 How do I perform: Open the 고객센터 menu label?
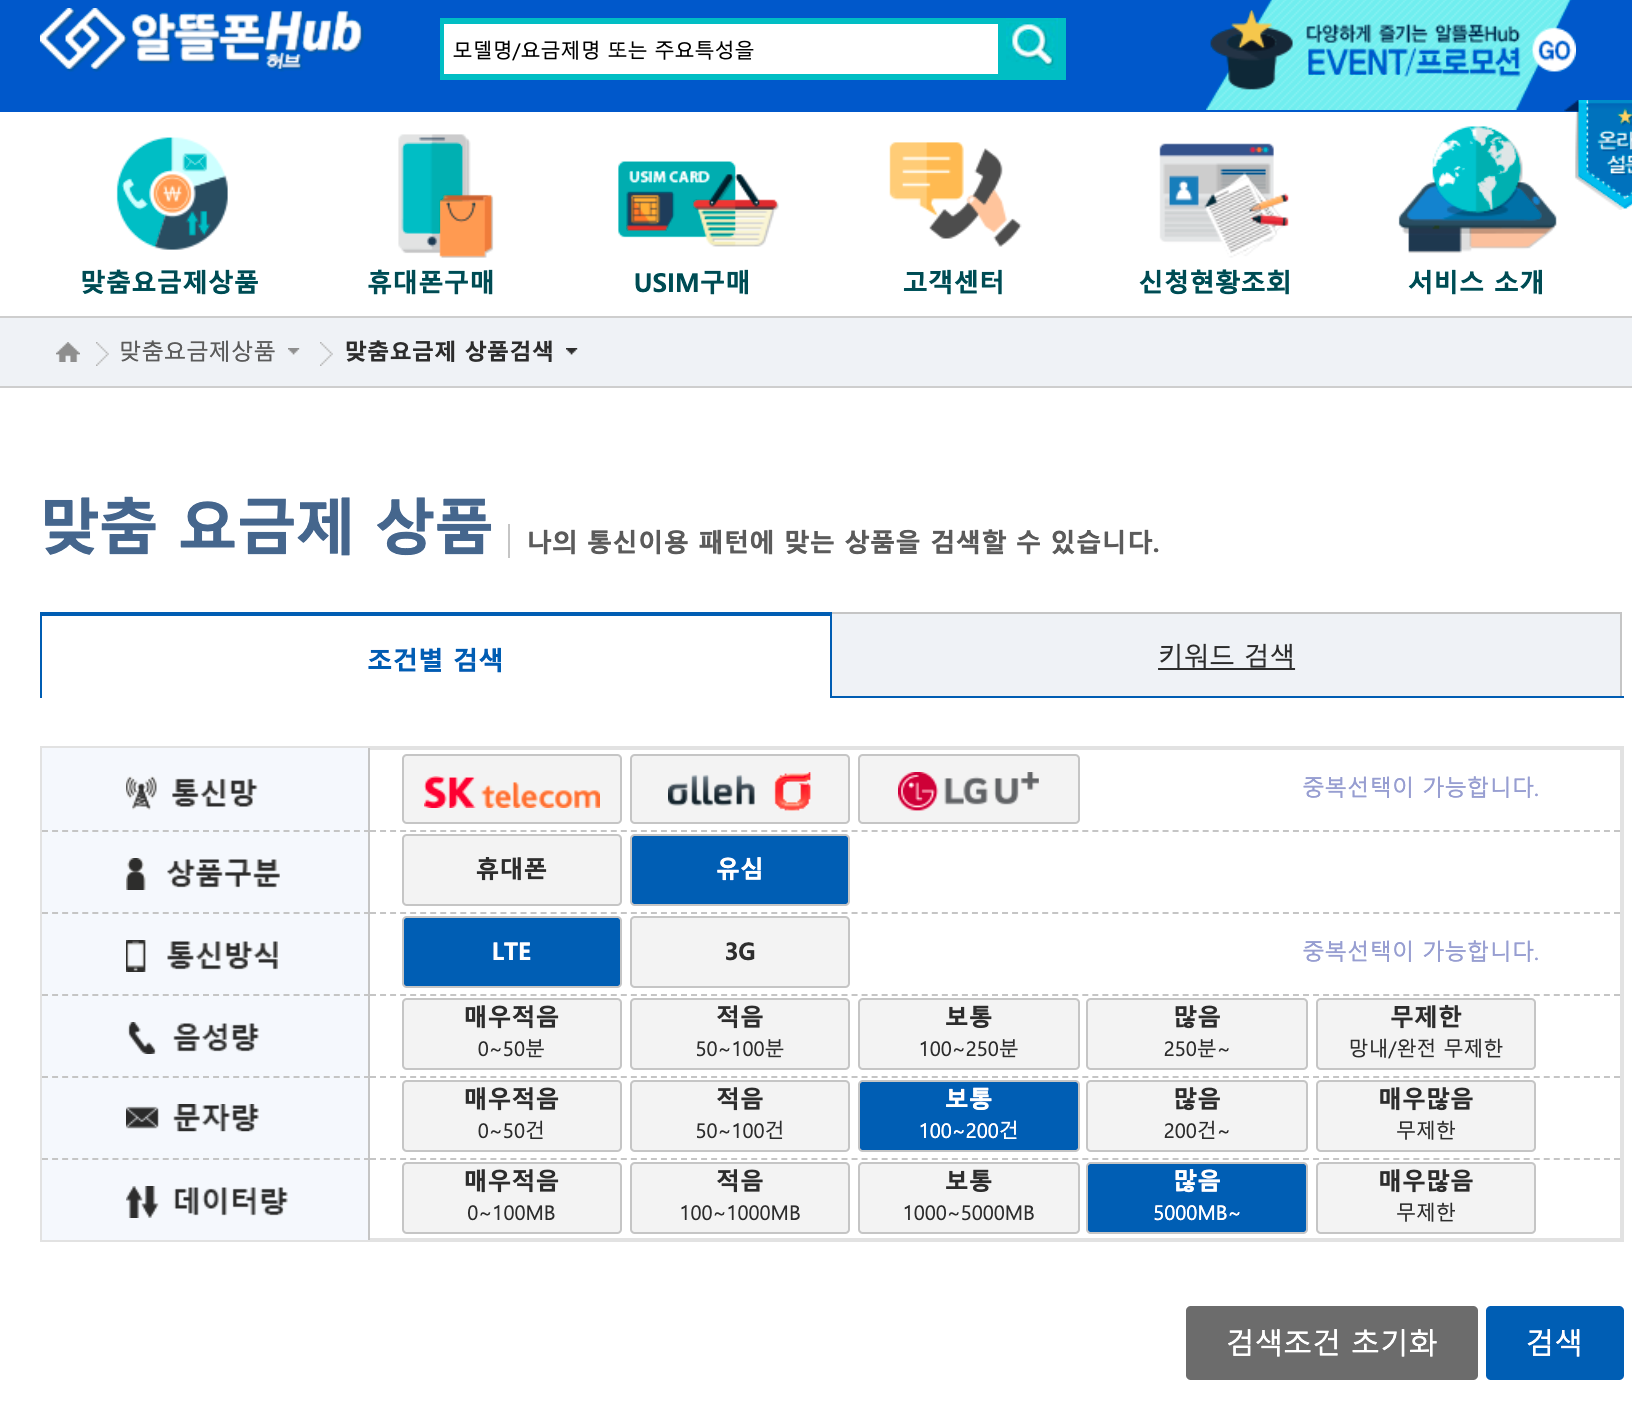click(954, 282)
